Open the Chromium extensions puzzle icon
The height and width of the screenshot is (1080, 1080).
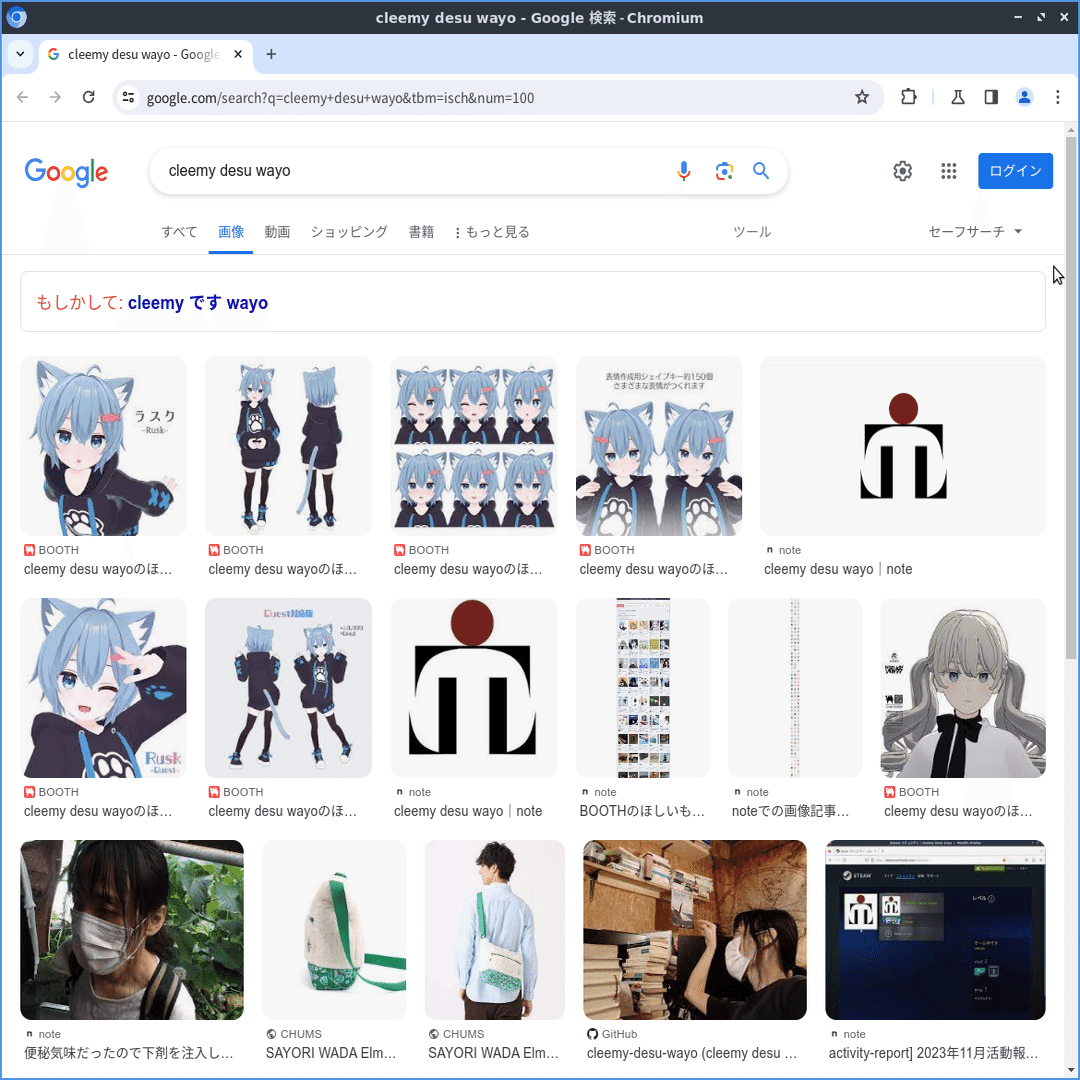coord(908,97)
